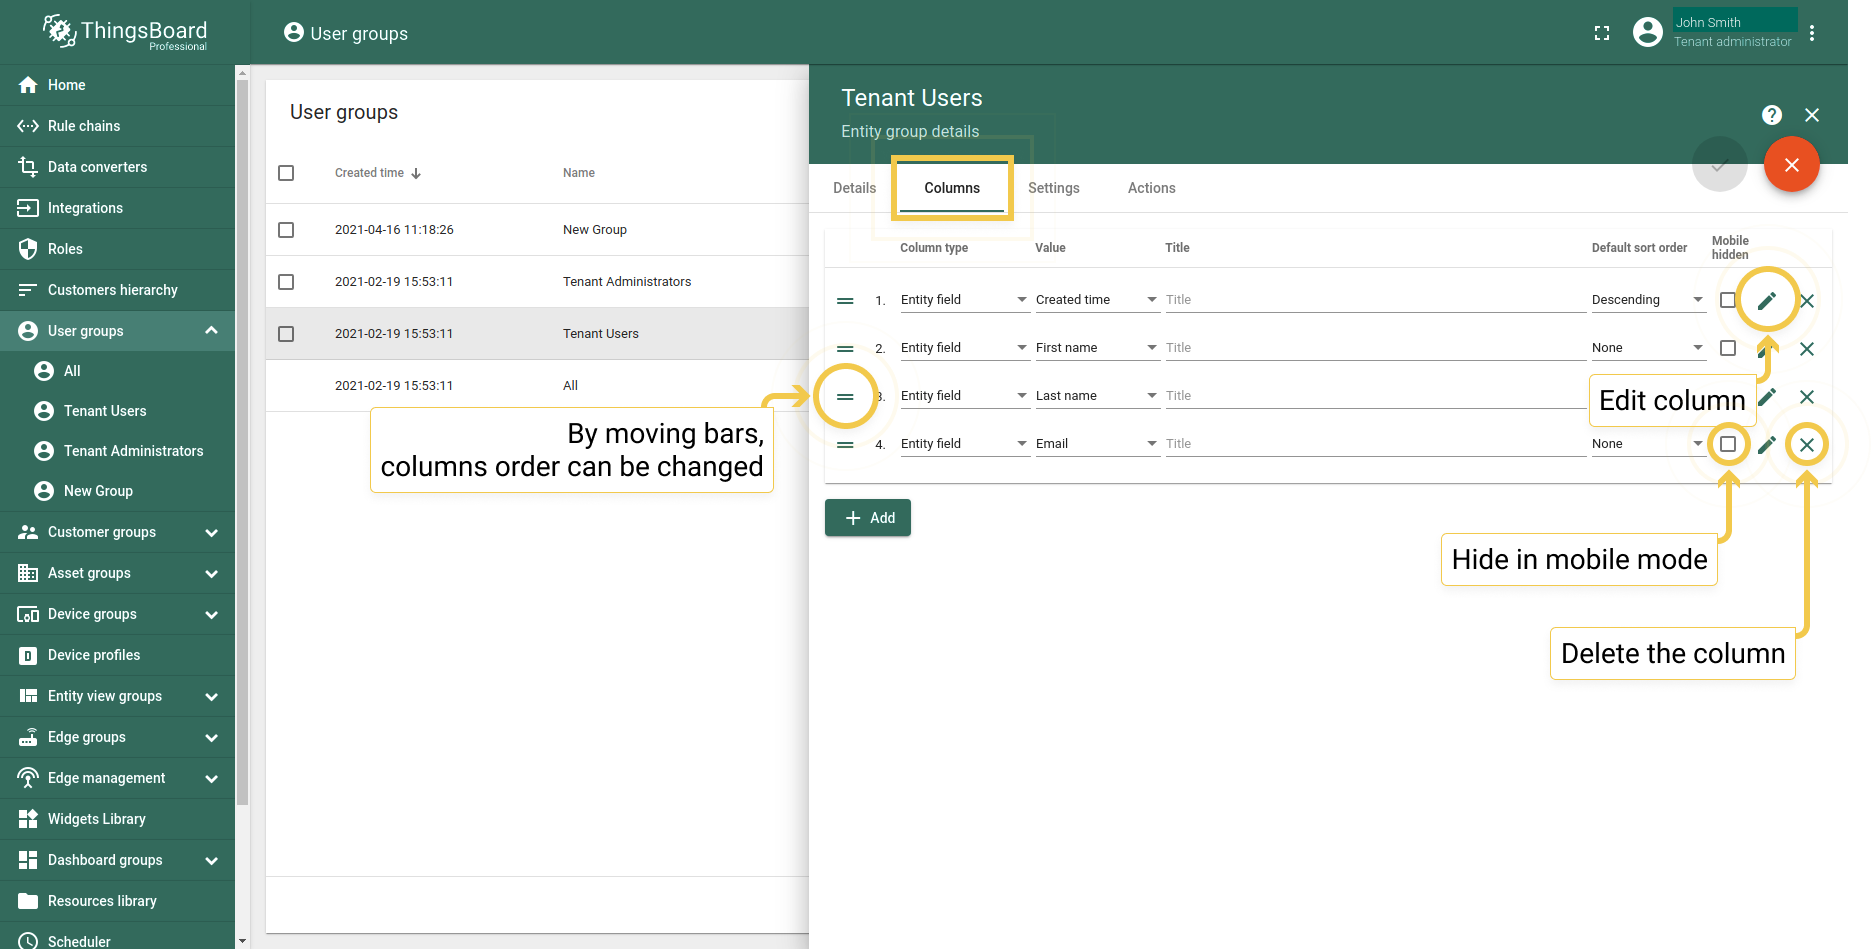
Task: Sort by Created time header
Action: point(377,173)
